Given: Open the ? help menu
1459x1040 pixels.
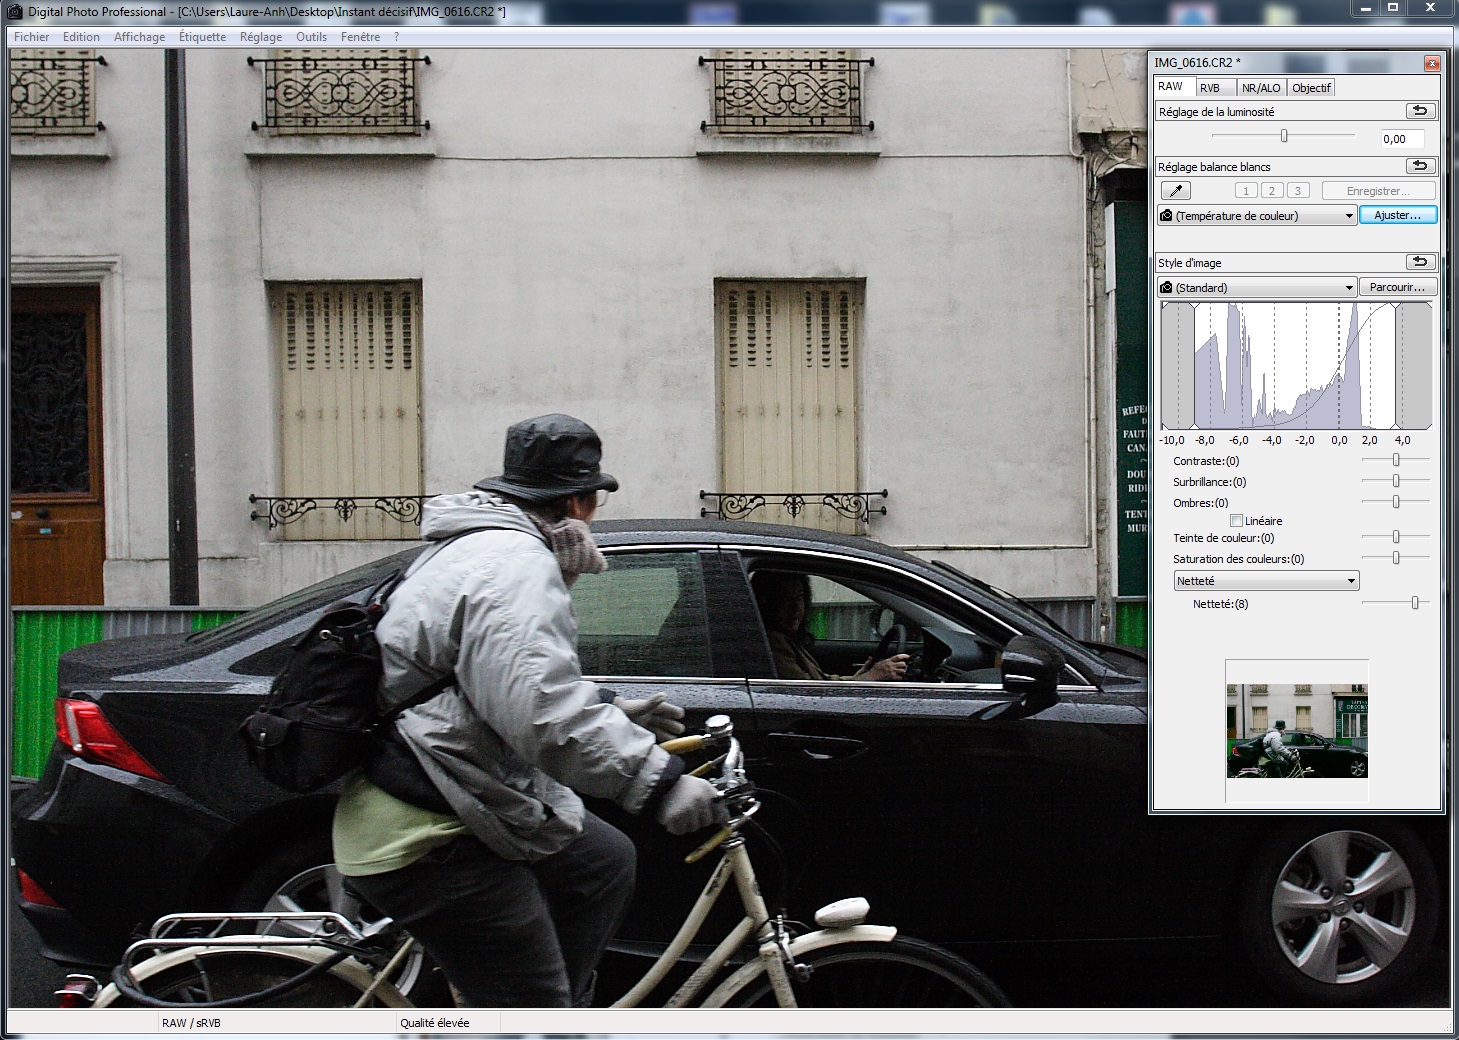Looking at the screenshot, I should pos(396,37).
